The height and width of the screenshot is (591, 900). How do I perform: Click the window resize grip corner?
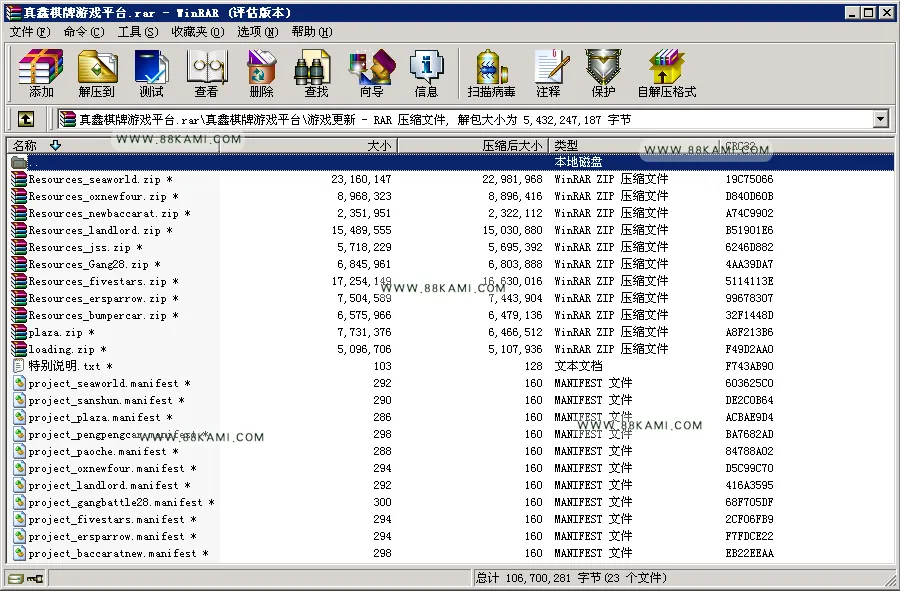pyautogui.click(x=890, y=580)
